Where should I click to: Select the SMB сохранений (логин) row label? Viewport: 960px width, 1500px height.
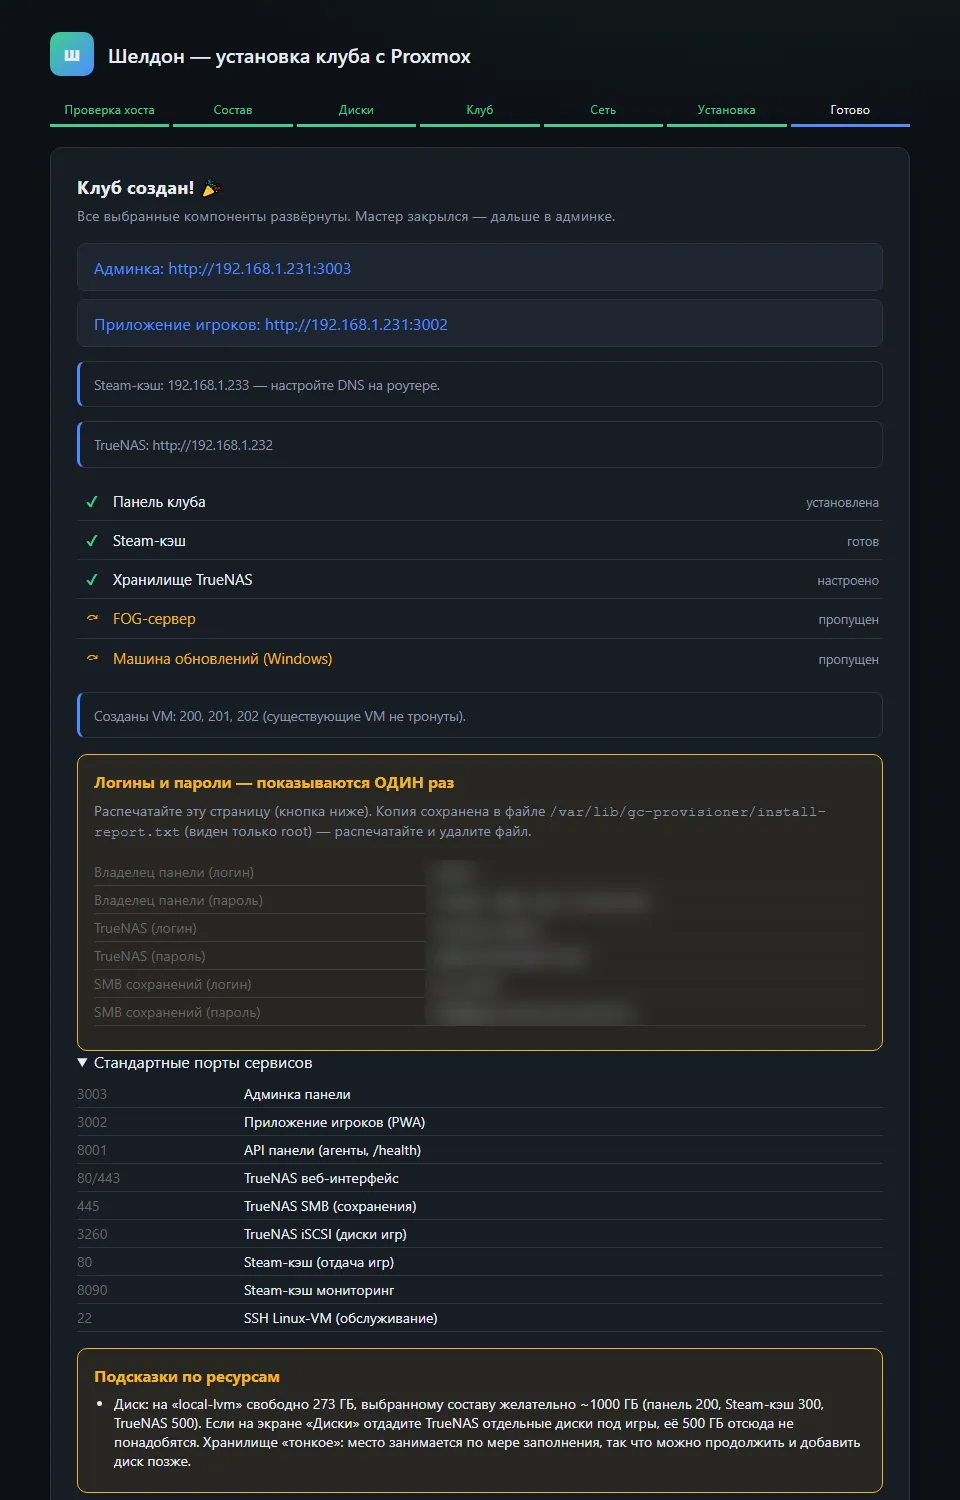173,985
